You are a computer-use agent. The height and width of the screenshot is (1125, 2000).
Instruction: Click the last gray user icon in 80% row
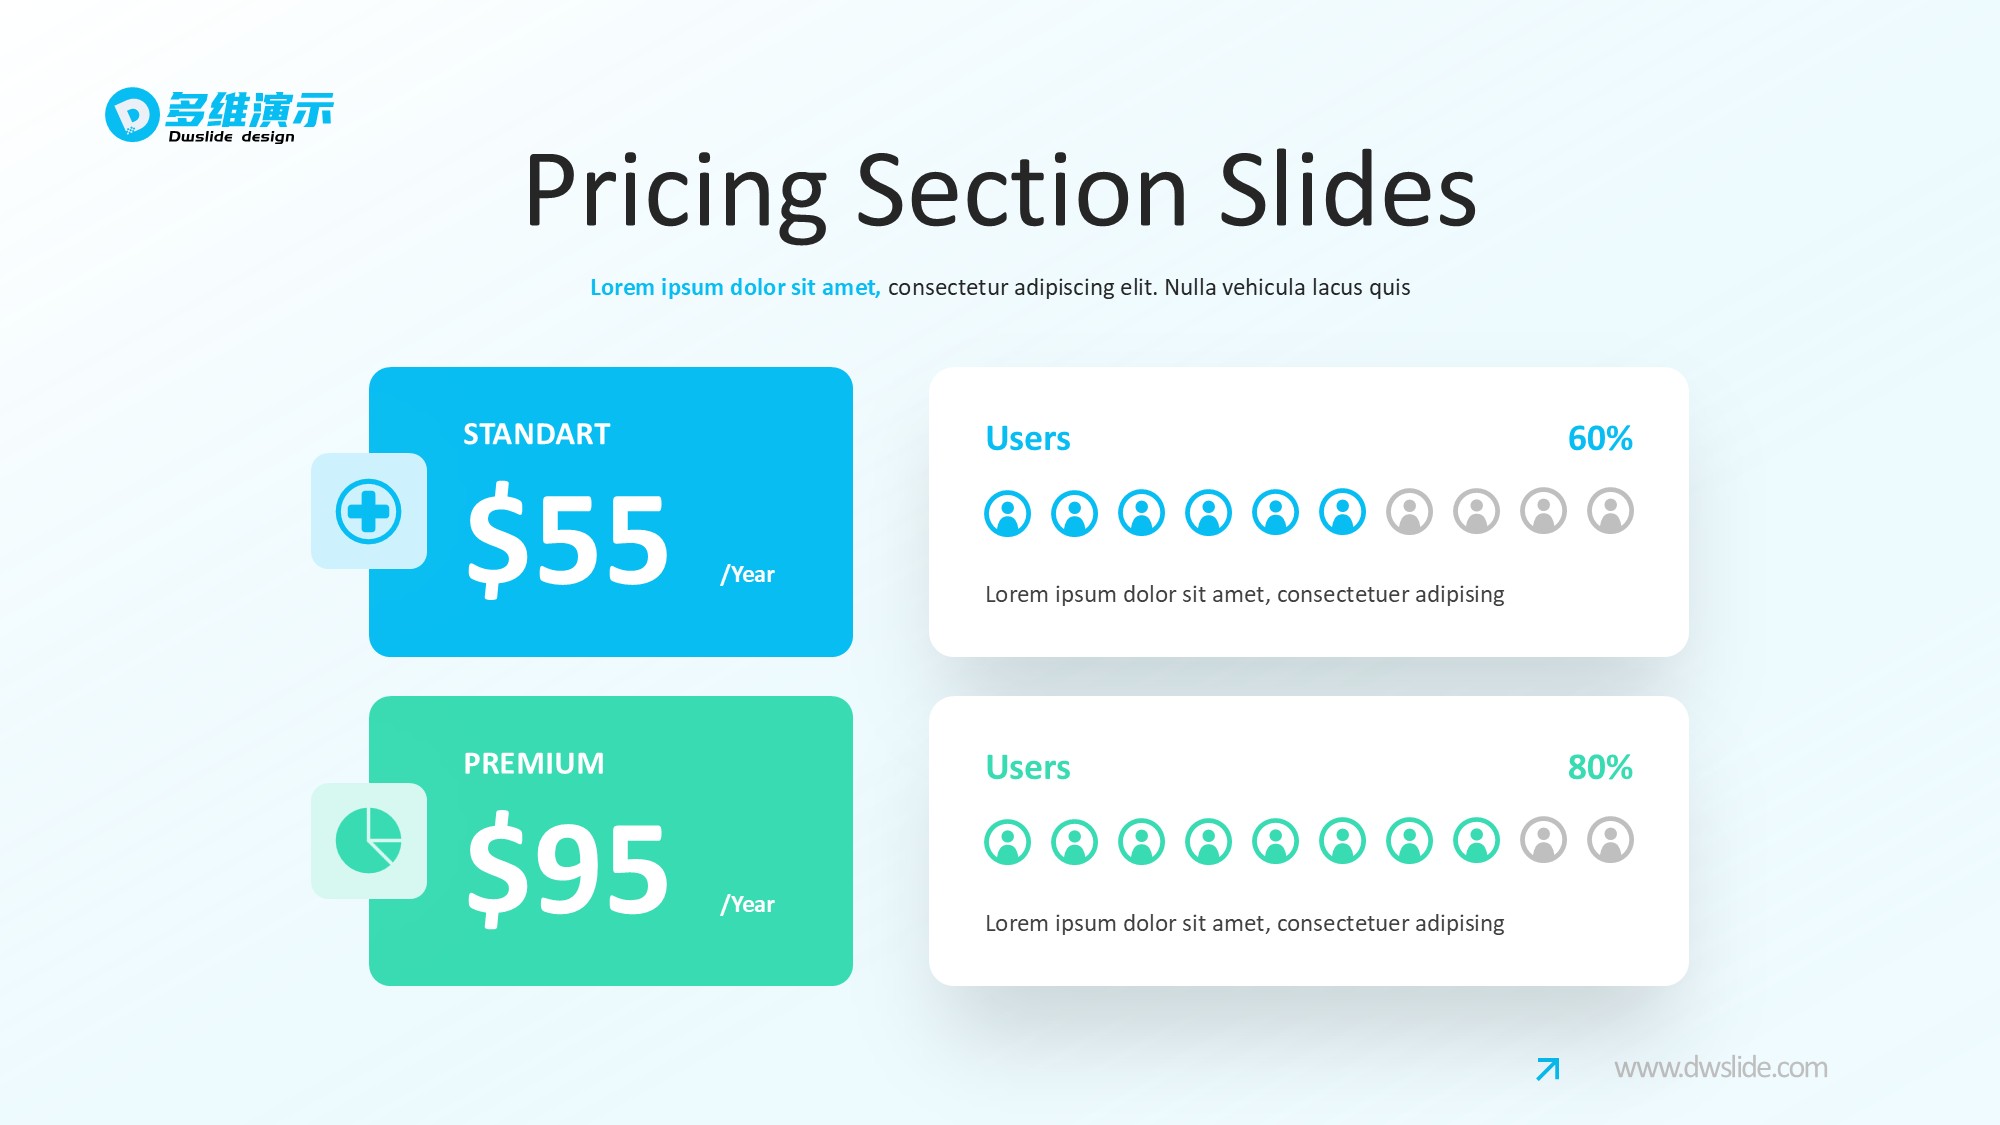pos(1610,840)
